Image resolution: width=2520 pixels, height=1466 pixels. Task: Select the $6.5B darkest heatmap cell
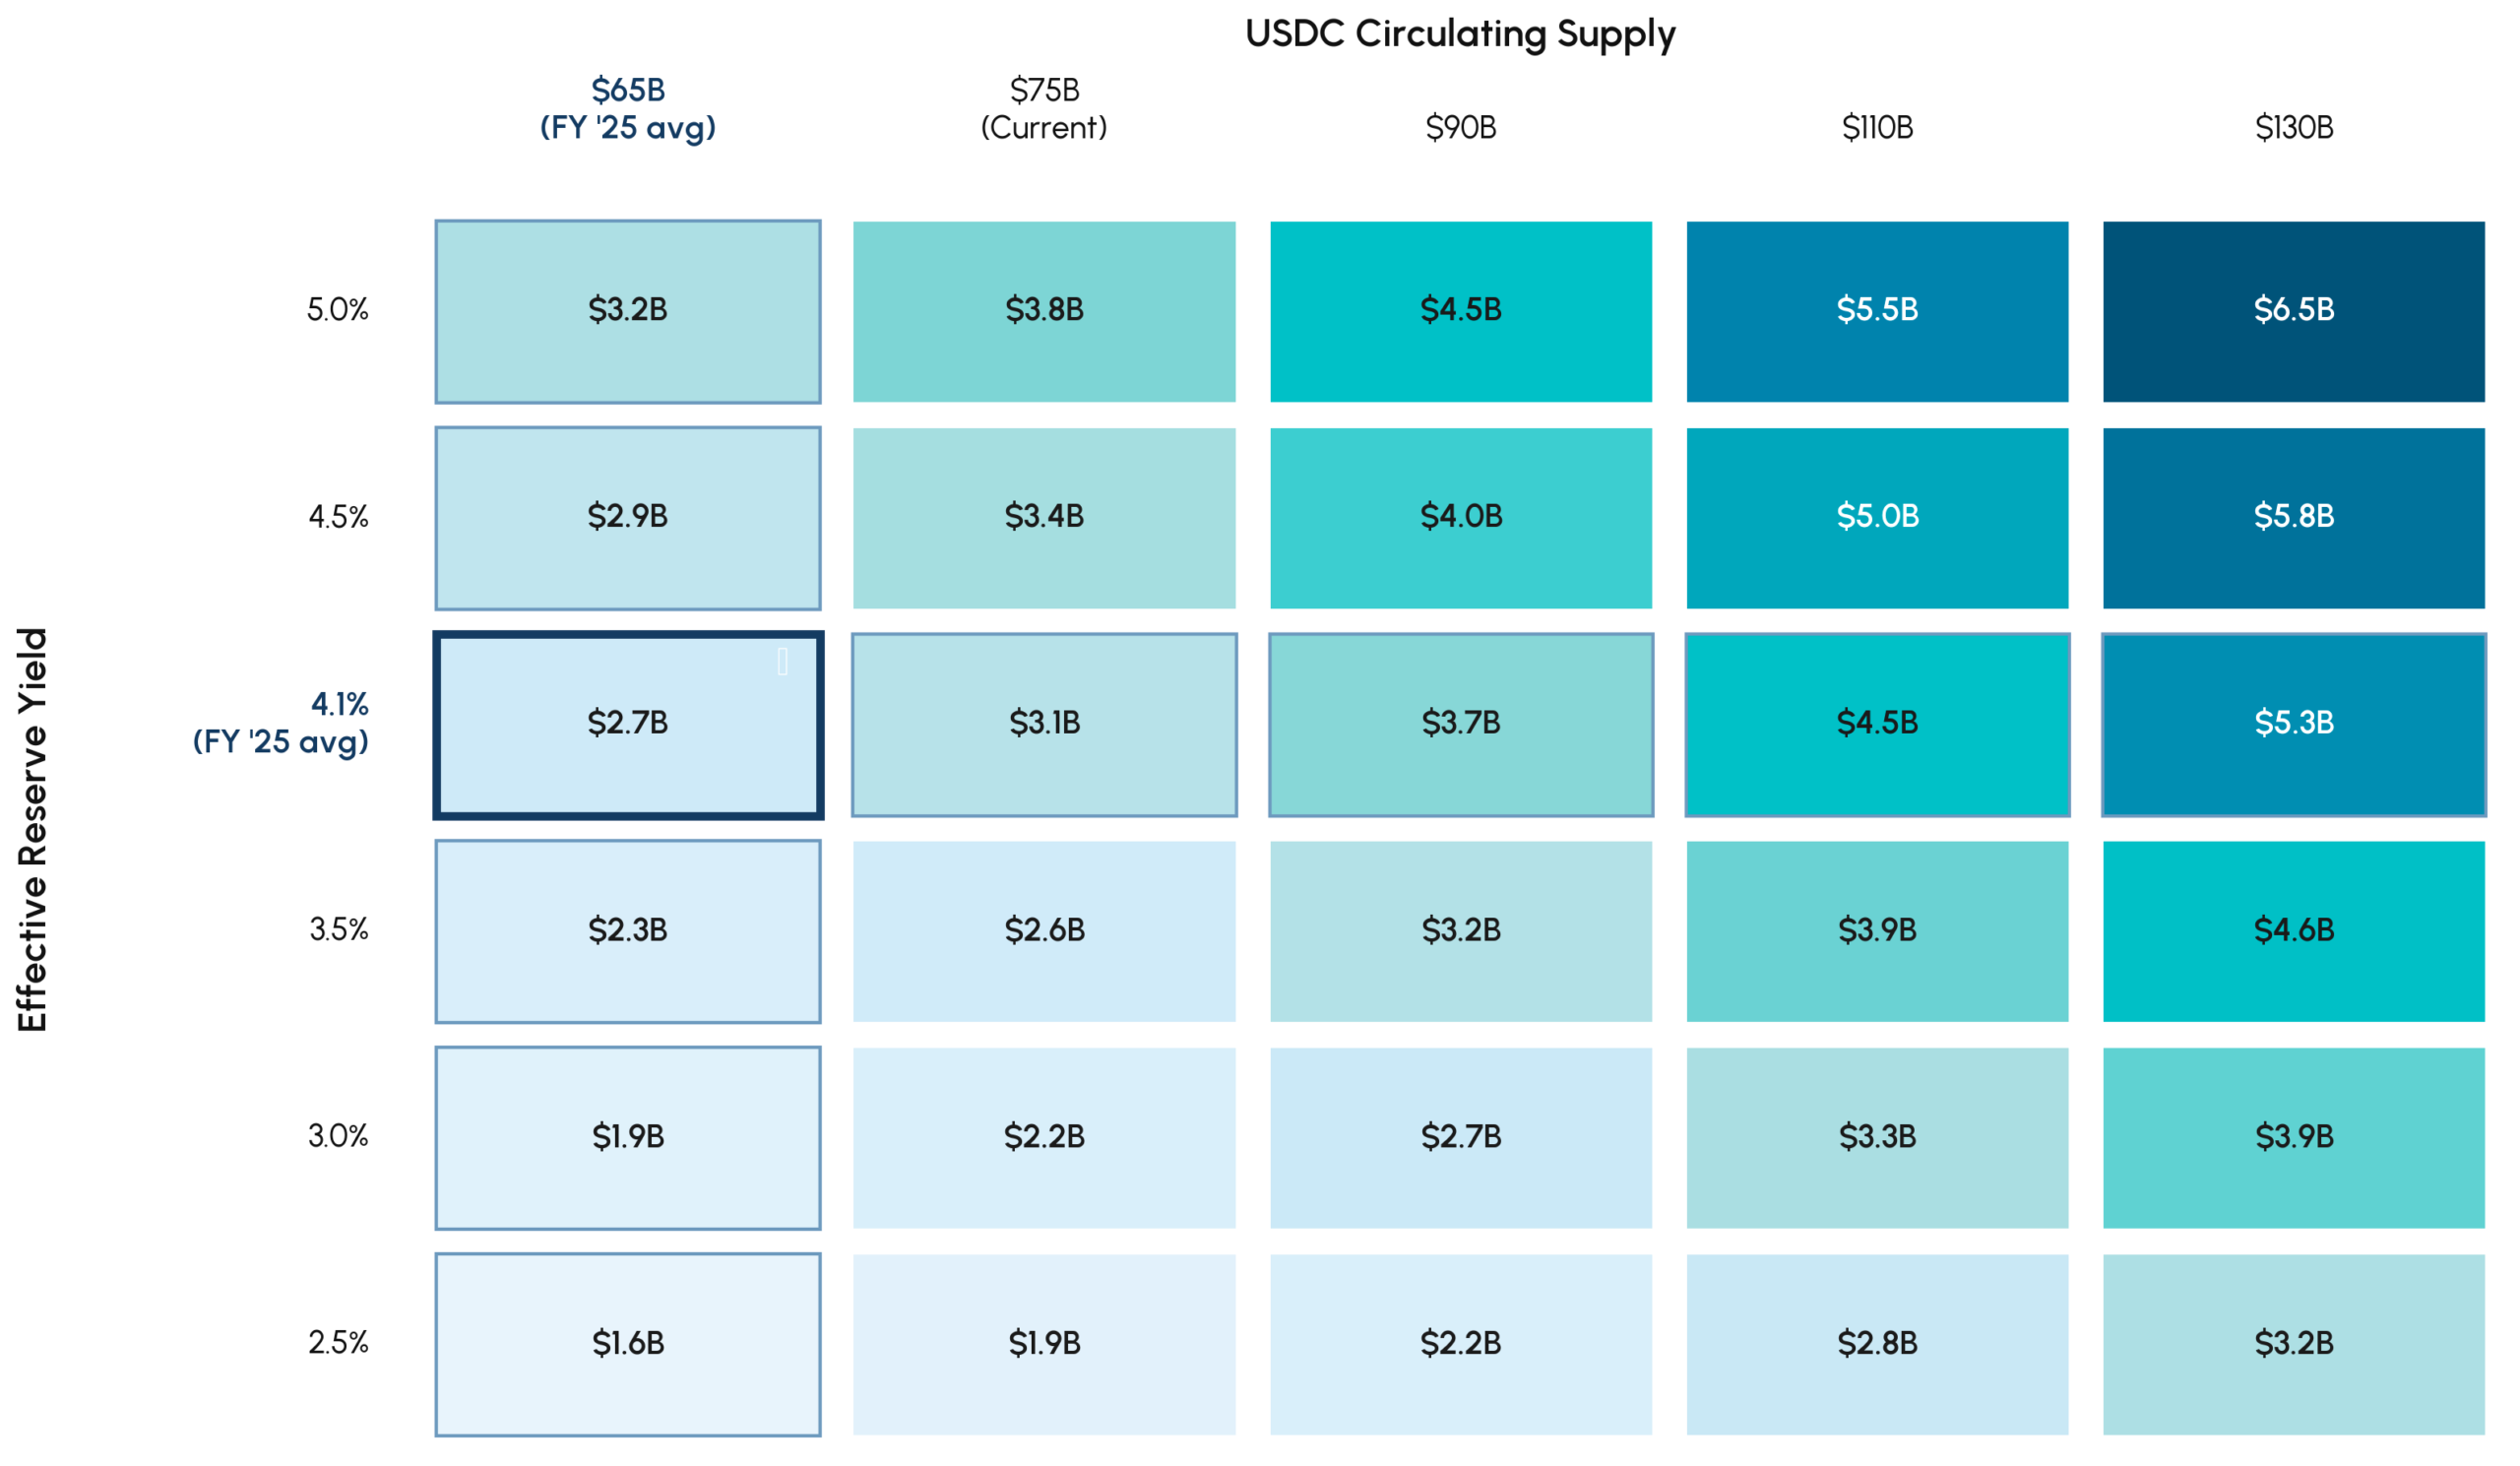pos(2293,311)
